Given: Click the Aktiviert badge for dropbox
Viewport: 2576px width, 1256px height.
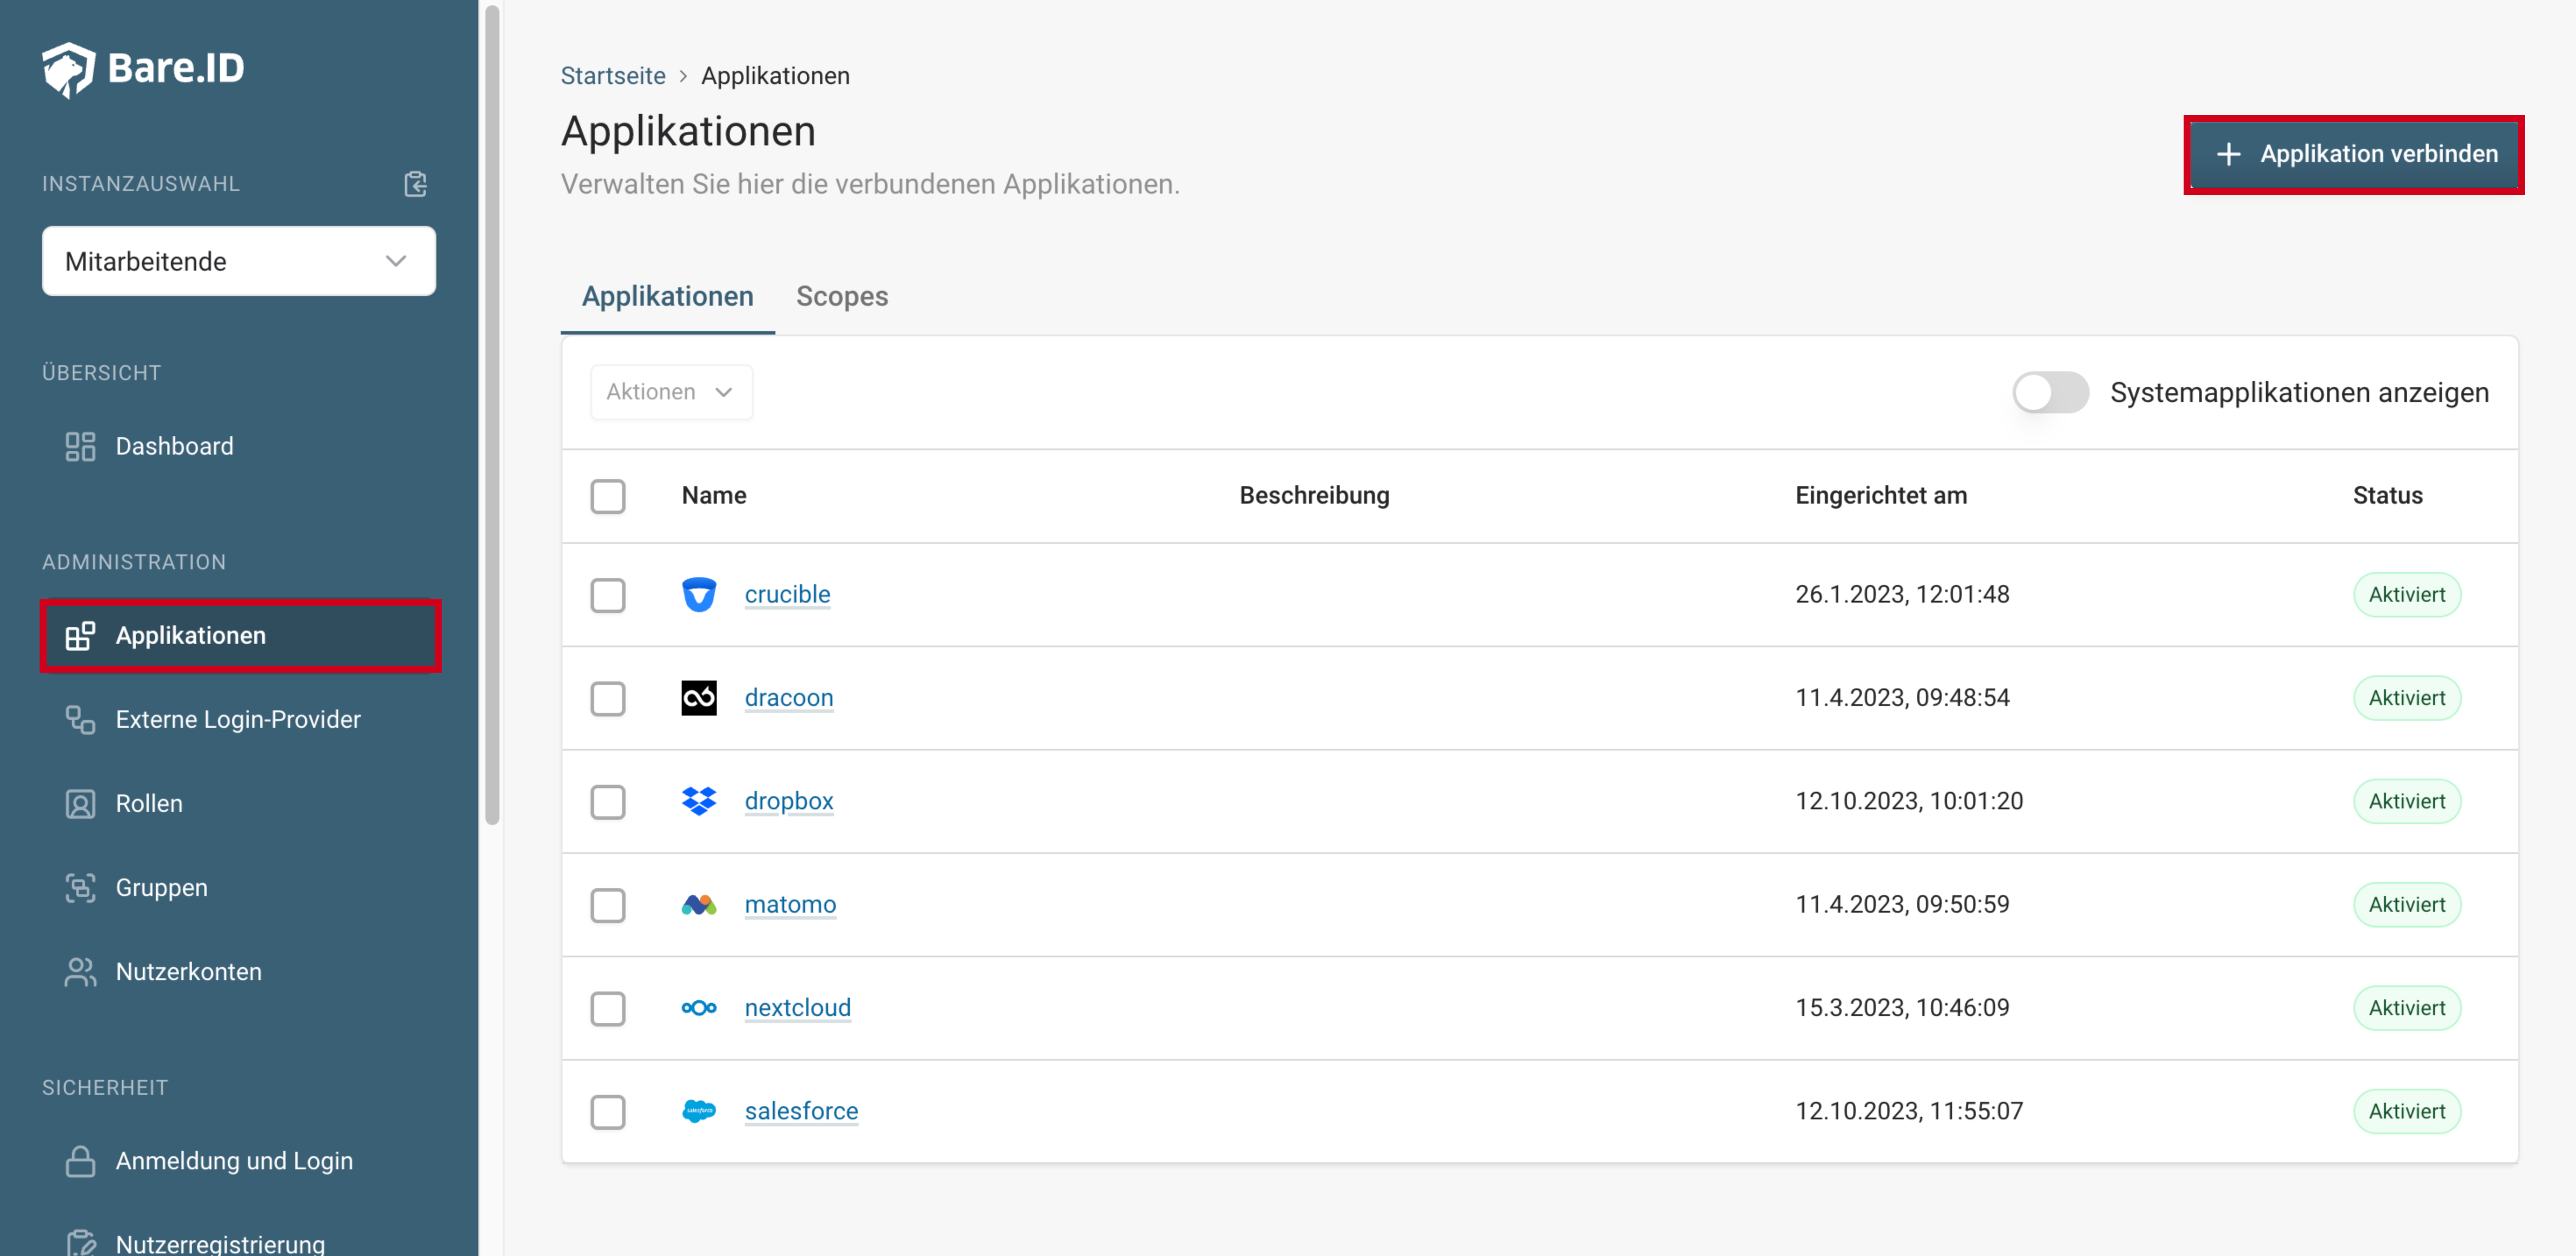Looking at the screenshot, I should pos(2407,801).
